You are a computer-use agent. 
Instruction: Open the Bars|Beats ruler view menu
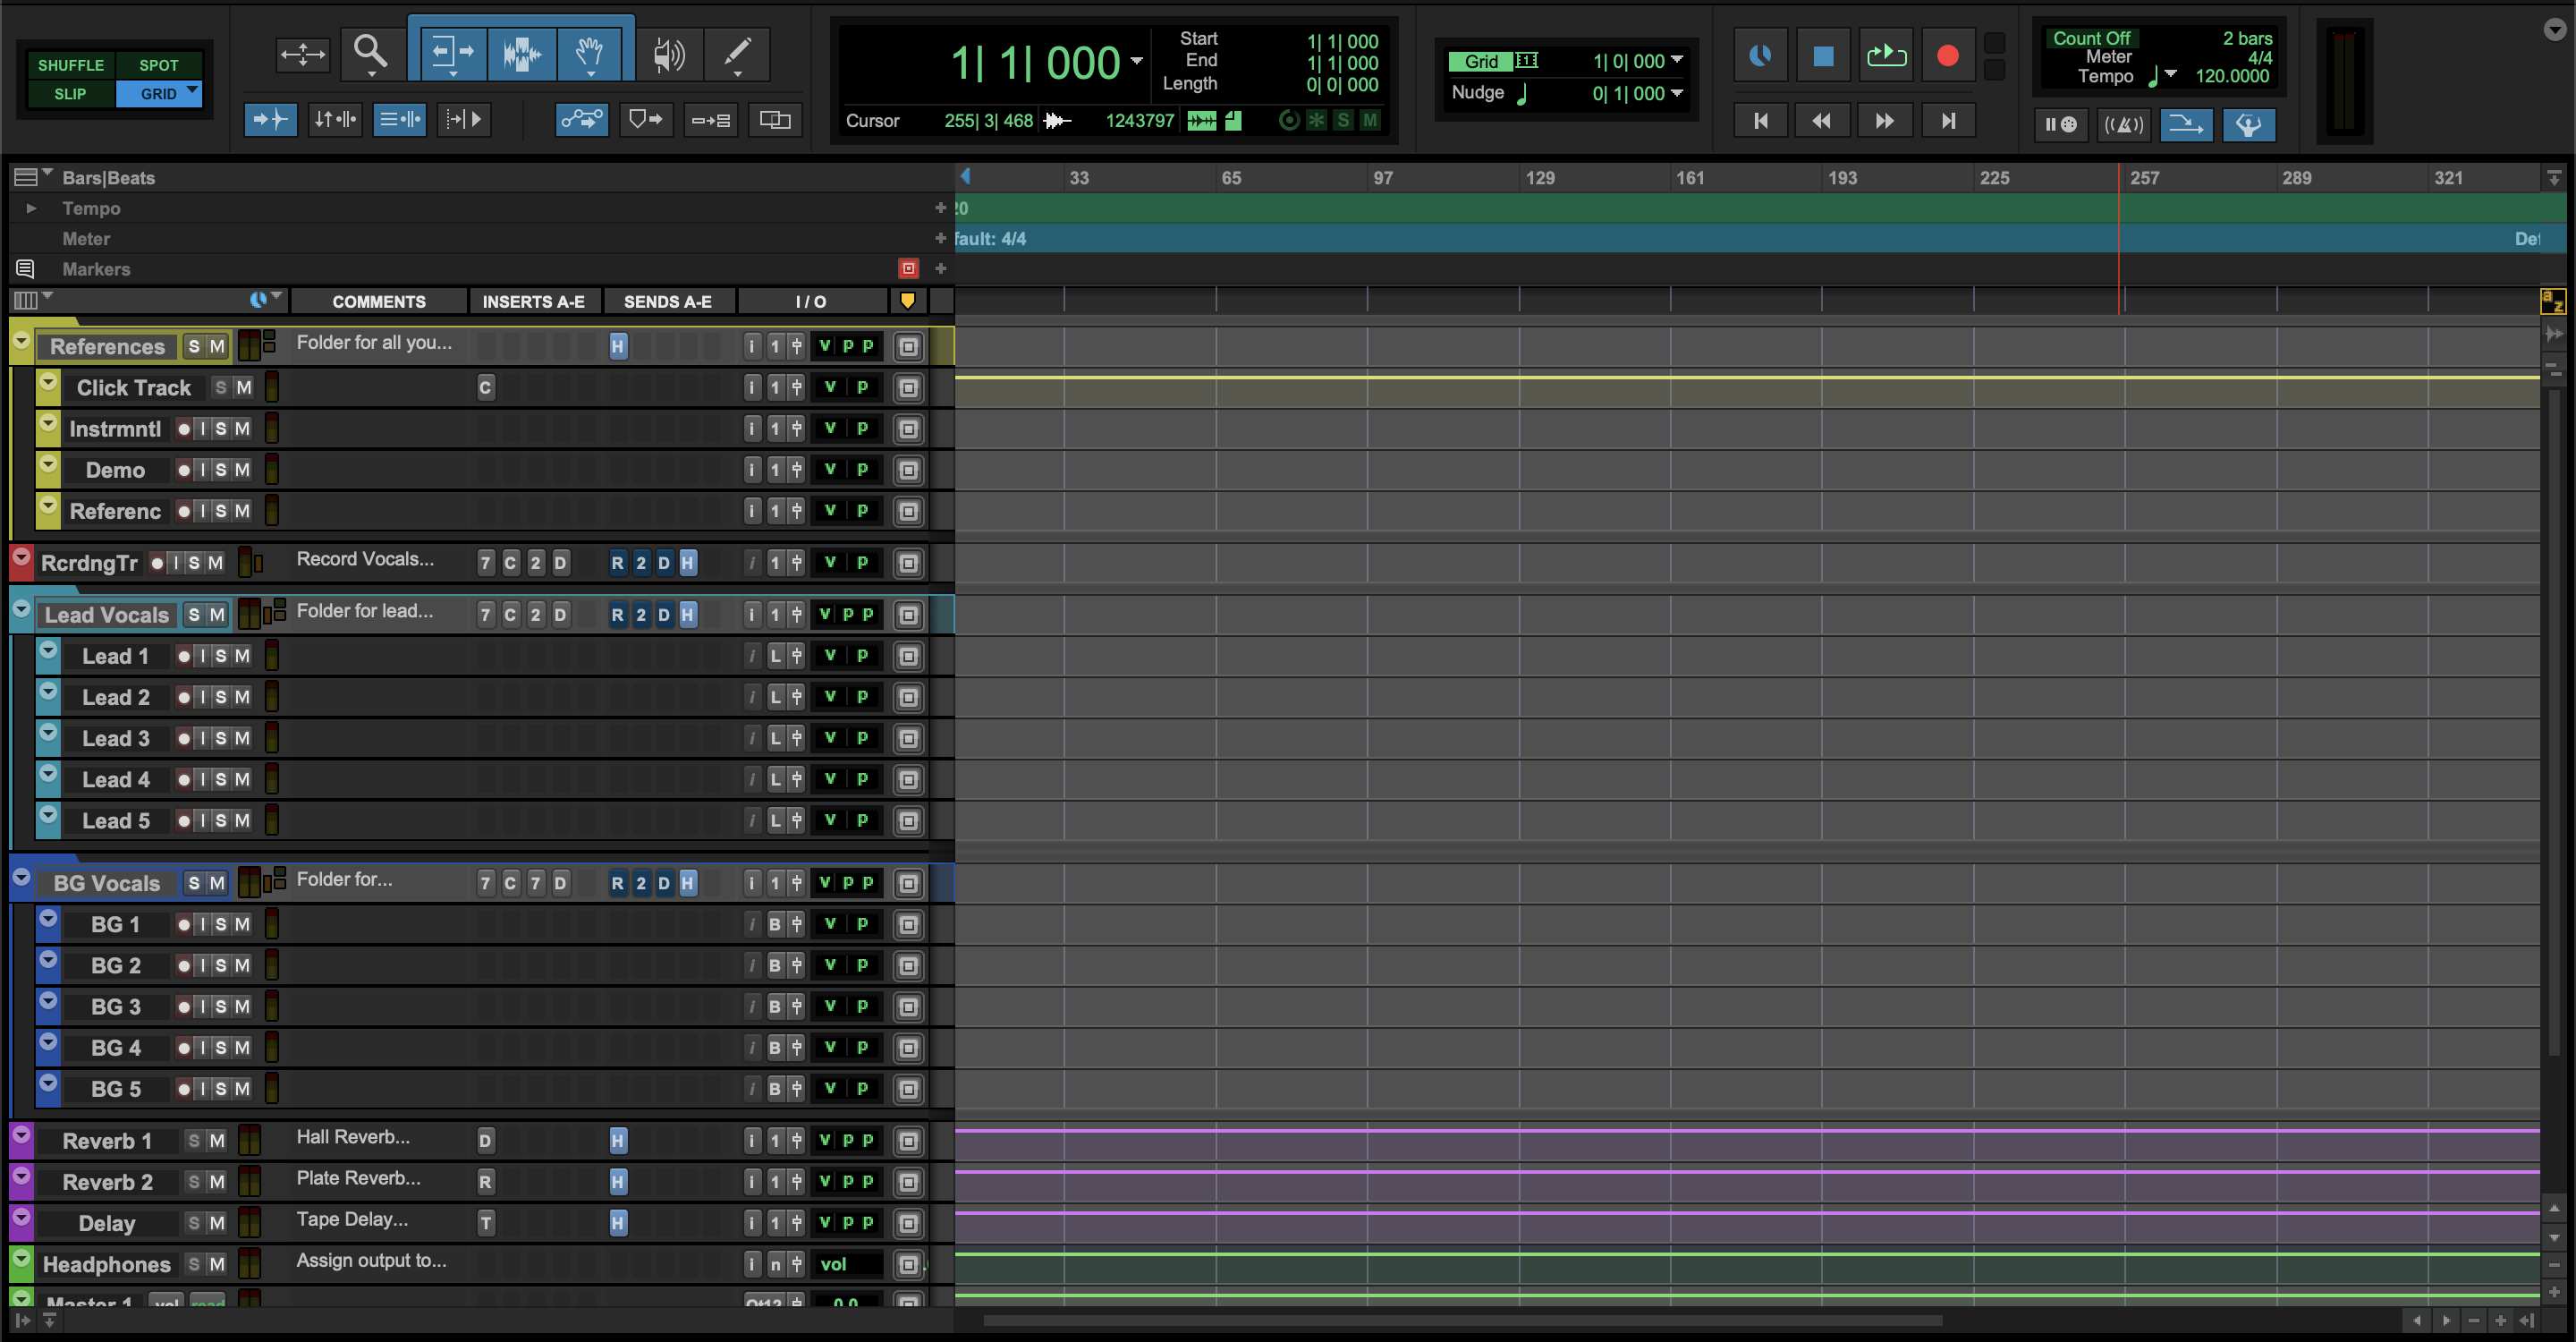(x=32, y=177)
